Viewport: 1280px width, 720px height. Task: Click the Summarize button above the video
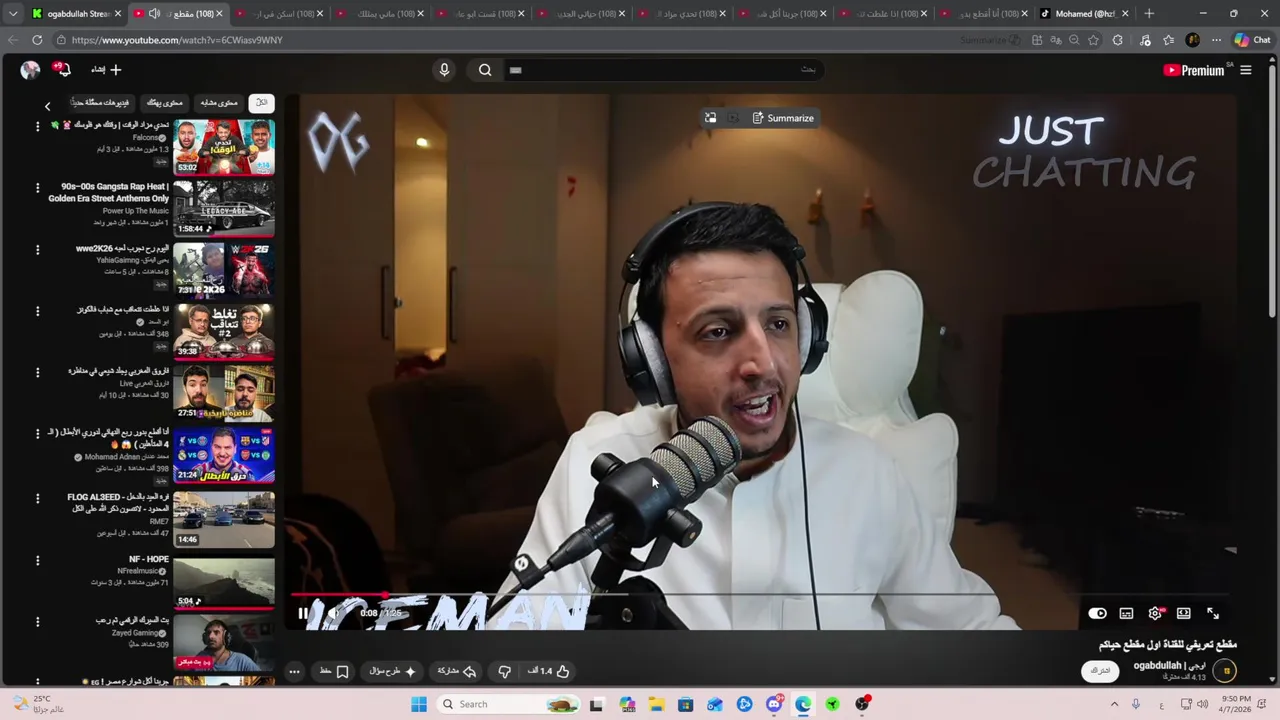coord(783,118)
